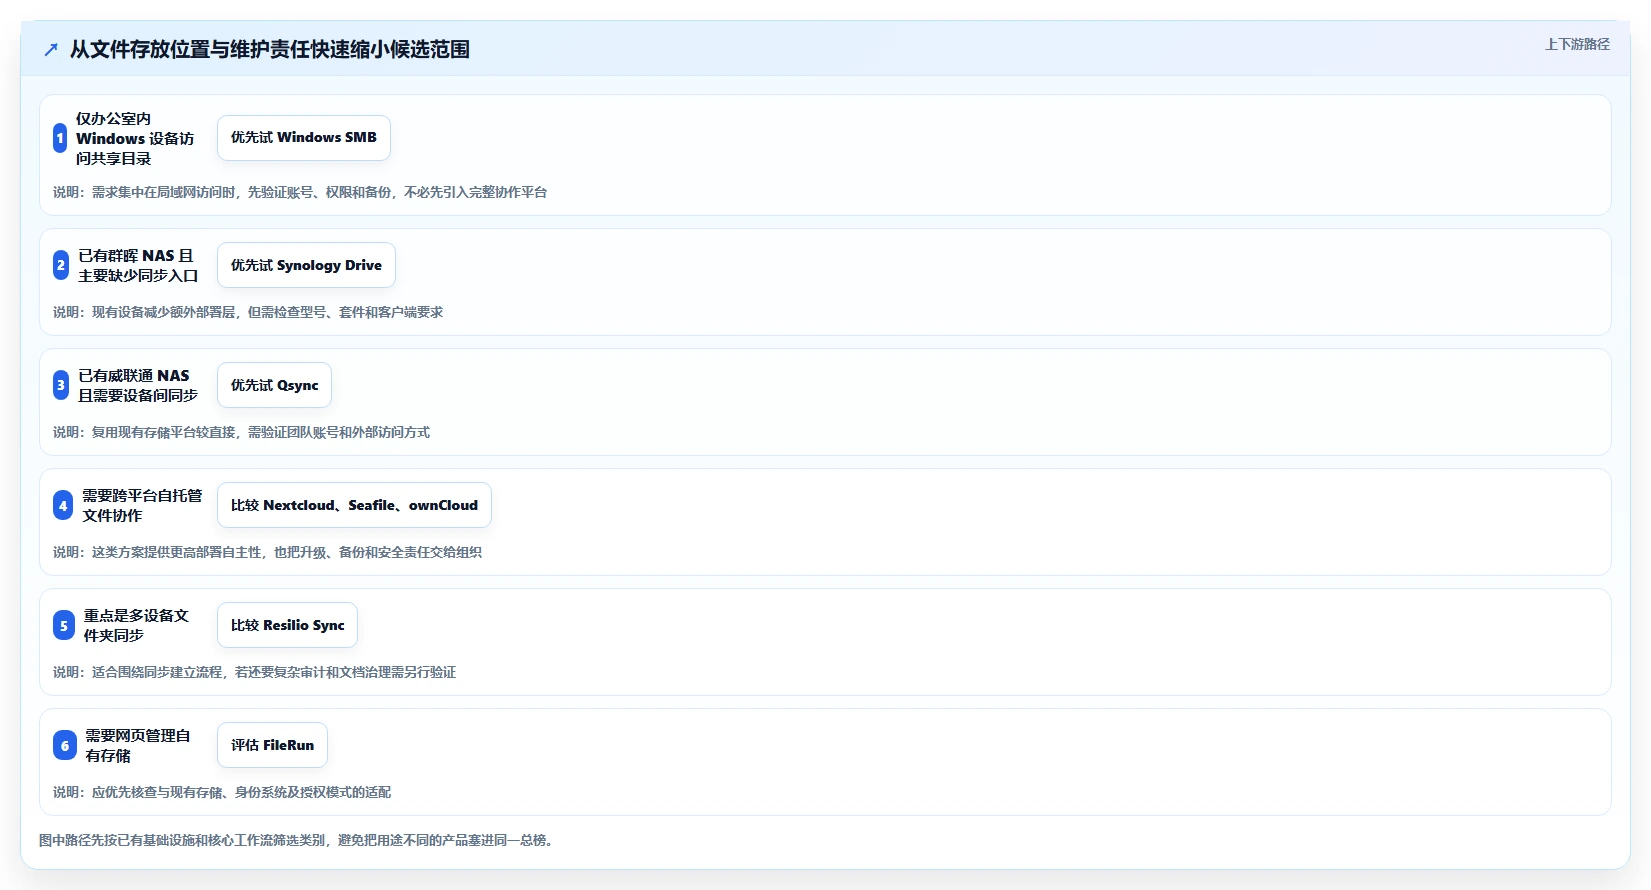
Task: Click the note starting 现有设备减少额外部署层
Action: [248, 312]
